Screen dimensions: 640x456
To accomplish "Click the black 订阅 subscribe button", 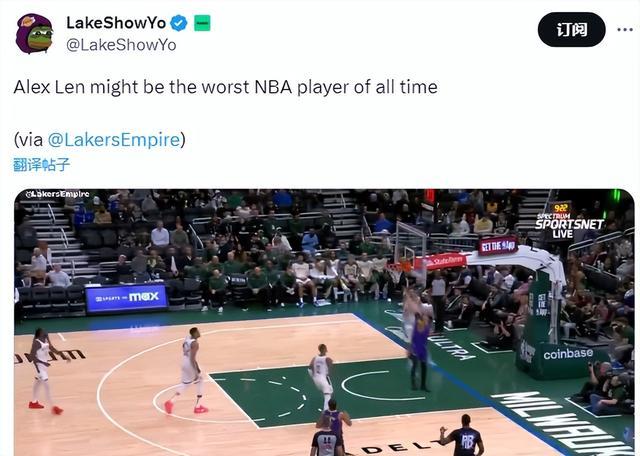I will coord(571,29).
